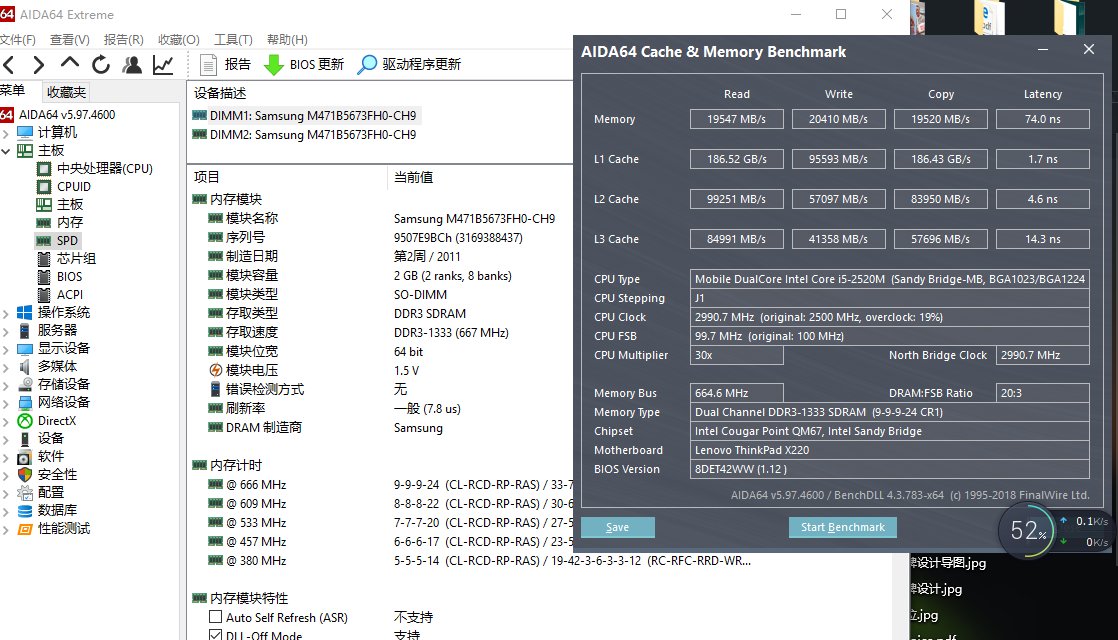Click the 配置 configuration icon
1118x640 pixels.
pyautogui.click(x=25, y=493)
